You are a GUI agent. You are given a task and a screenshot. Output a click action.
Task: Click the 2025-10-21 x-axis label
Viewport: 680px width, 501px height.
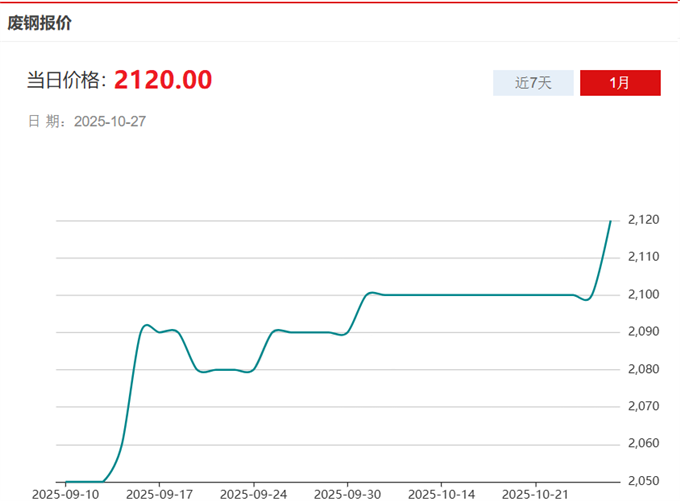(x=535, y=494)
